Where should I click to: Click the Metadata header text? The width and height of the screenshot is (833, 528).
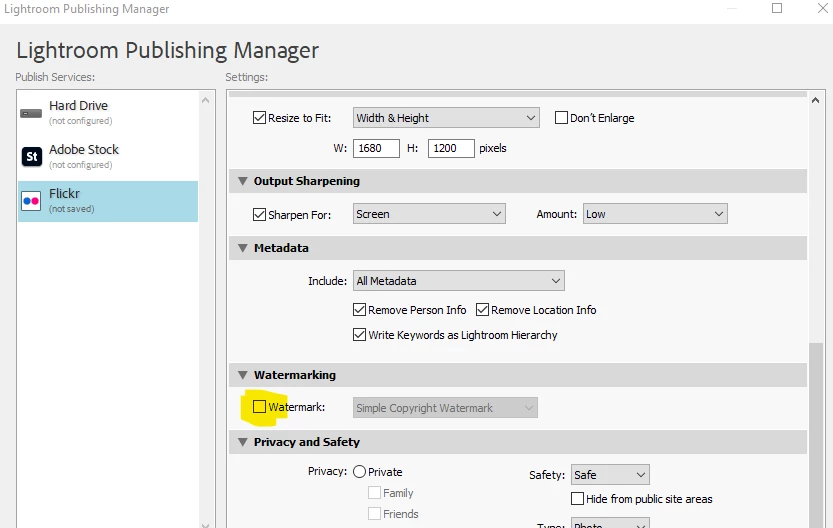(x=281, y=248)
